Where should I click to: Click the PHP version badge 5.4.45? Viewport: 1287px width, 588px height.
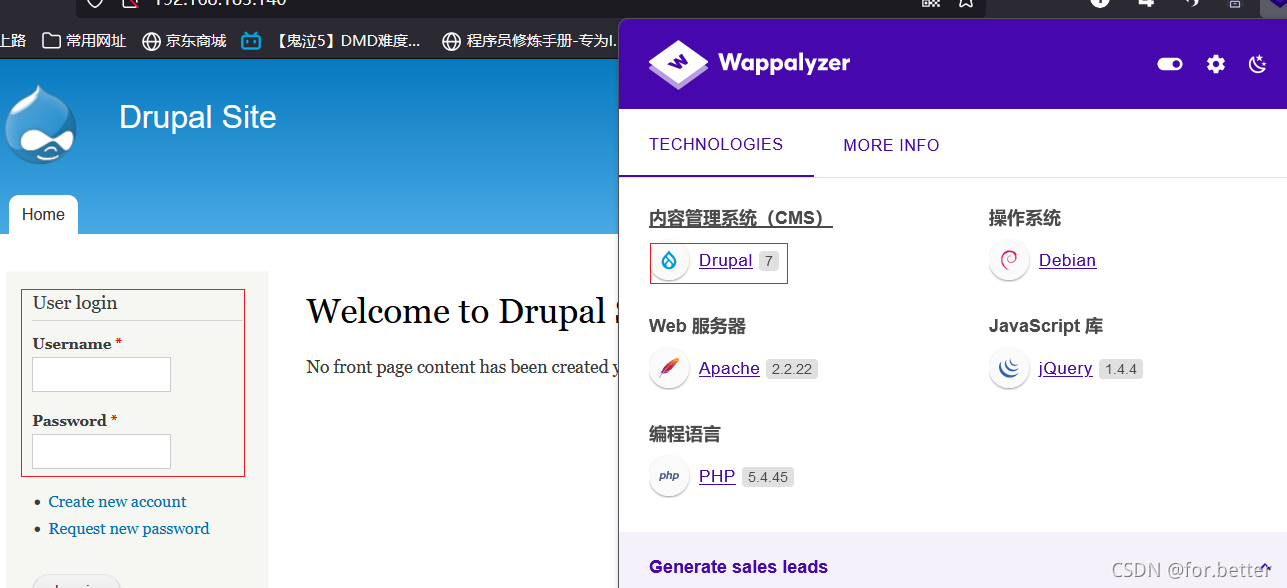point(768,477)
